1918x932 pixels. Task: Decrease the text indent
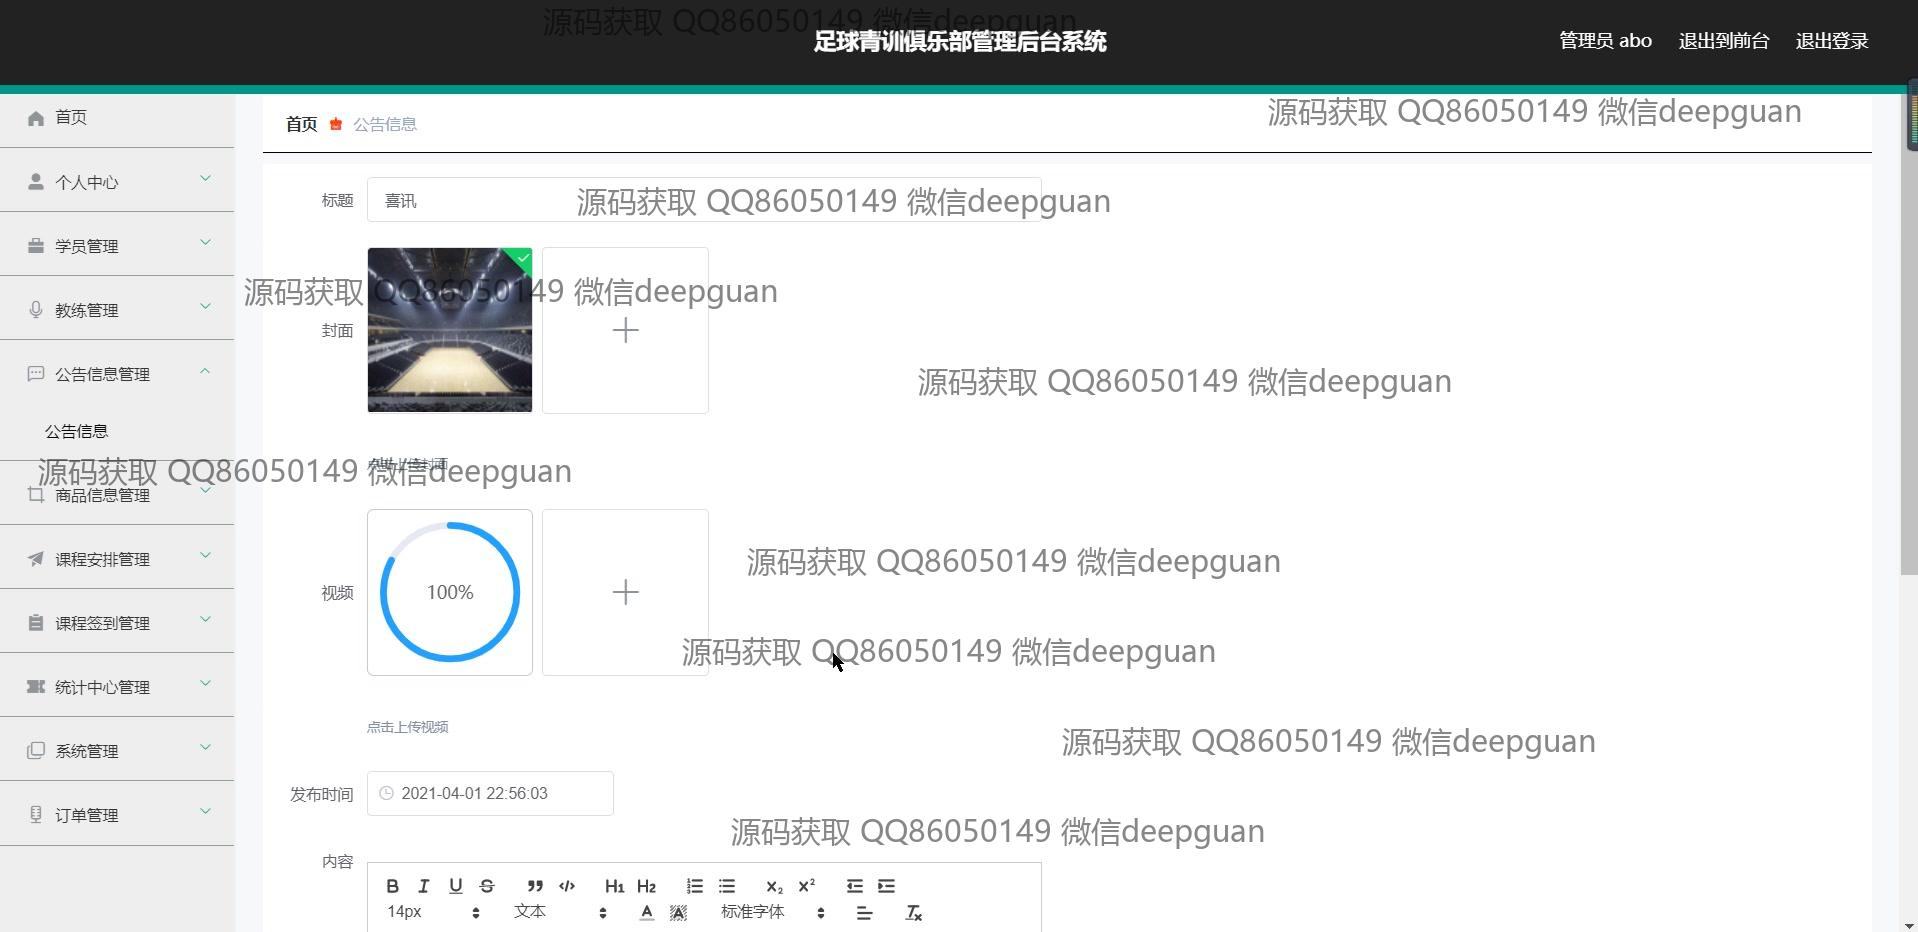pos(854,886)
